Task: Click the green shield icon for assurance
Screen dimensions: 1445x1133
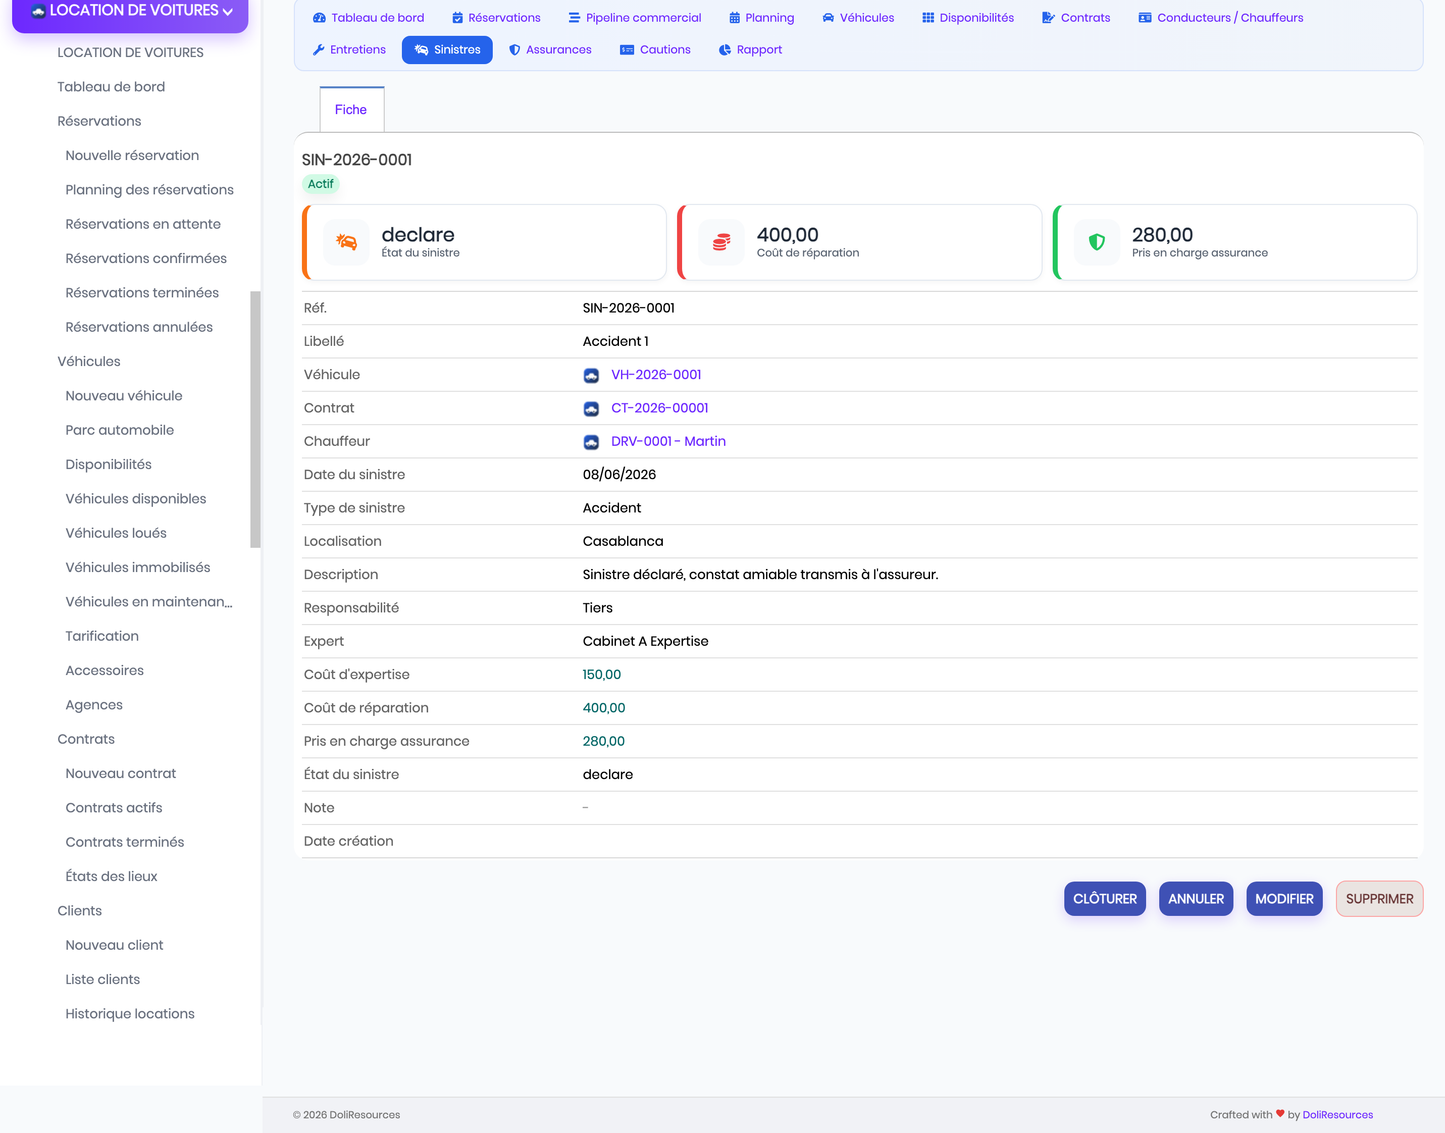Action: (1097, 242)
